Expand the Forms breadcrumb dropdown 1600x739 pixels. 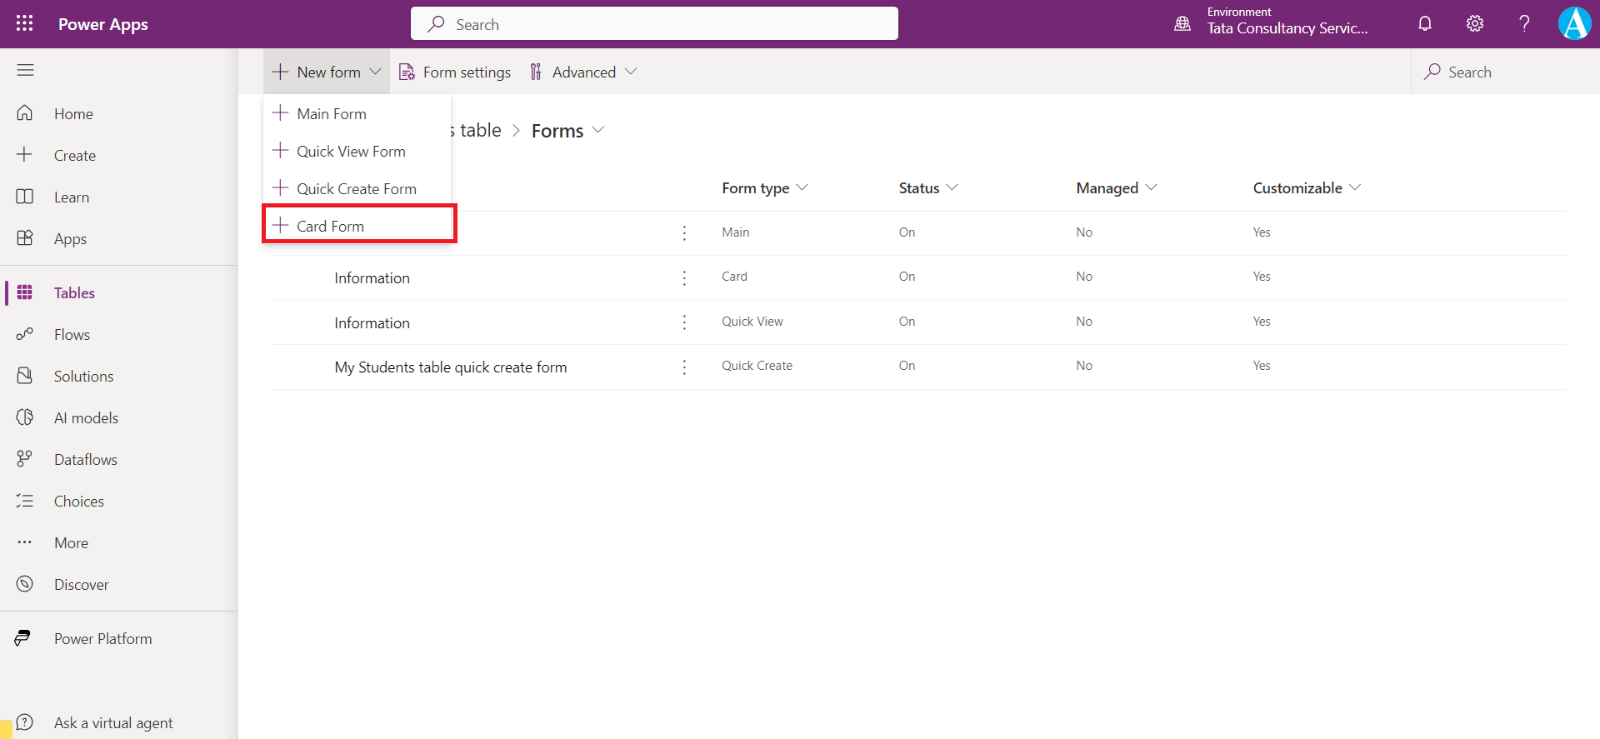(x=598, y=130)
